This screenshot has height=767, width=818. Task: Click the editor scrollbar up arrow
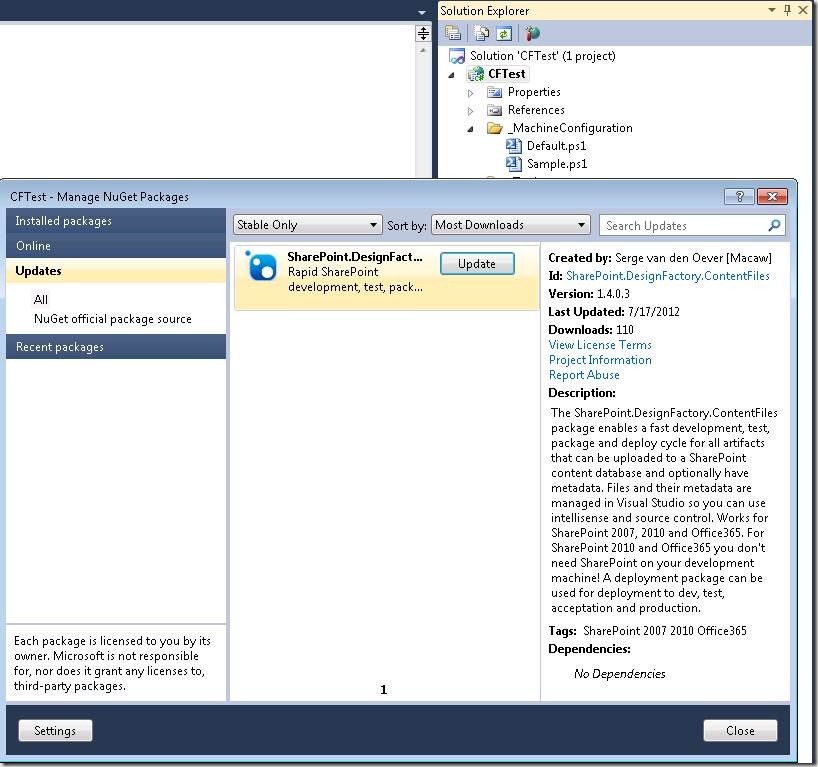423,51
